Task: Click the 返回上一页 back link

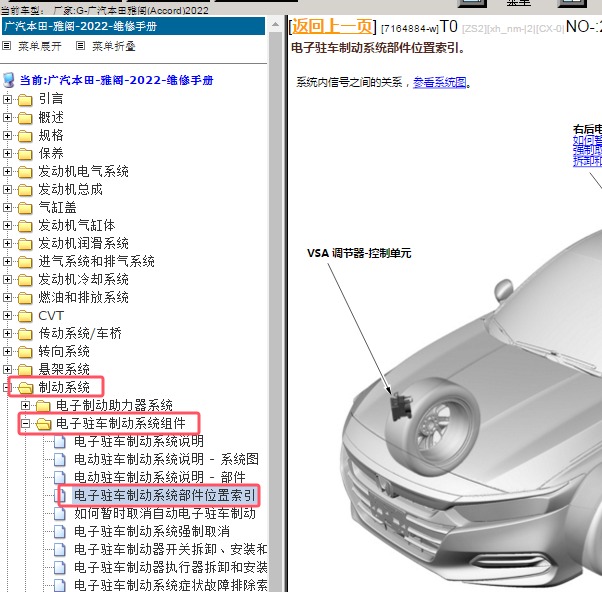Action: click(x=332, y=26)
